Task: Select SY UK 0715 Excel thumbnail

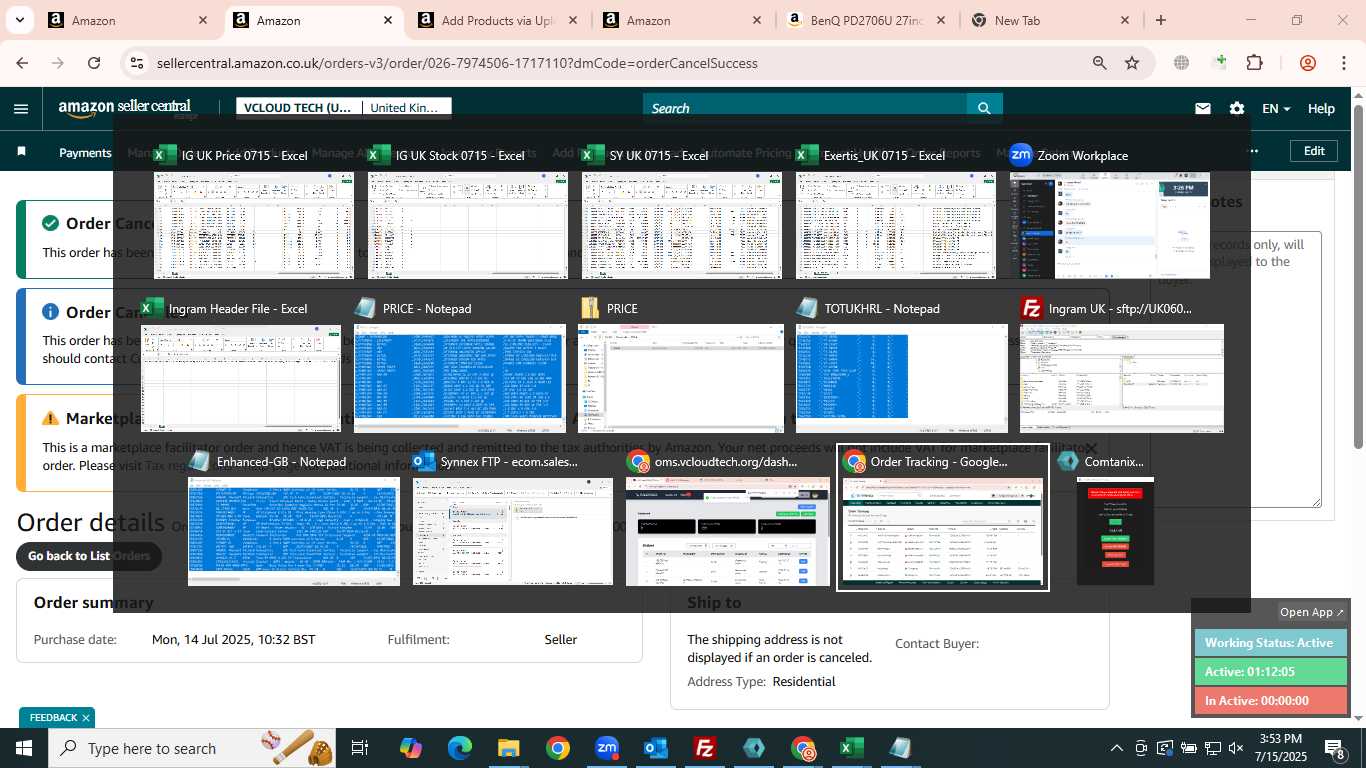Action: pyautogui.click(x=681, y=225)
